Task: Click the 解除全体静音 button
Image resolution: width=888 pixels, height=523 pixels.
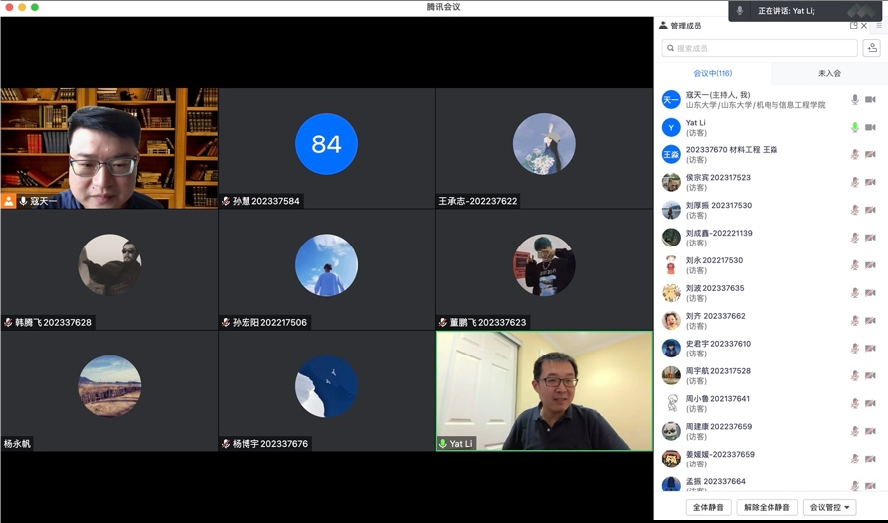Action: [767, 507]
